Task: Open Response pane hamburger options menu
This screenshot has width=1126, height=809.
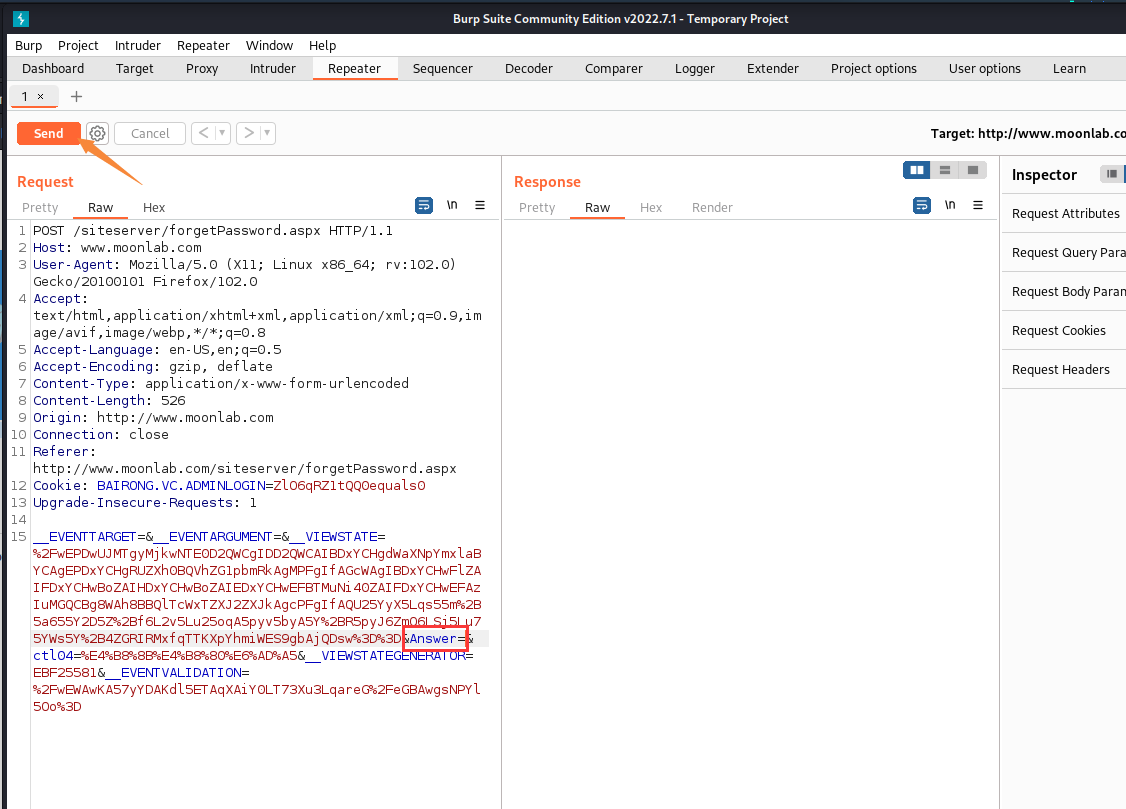Action: [977, 205]
